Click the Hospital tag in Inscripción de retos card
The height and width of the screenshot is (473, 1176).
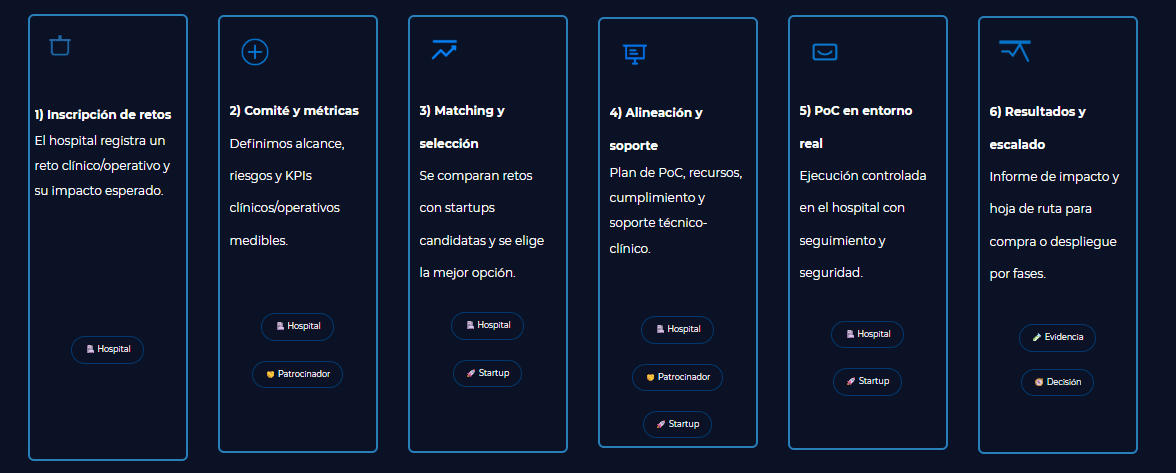(107, 349)
